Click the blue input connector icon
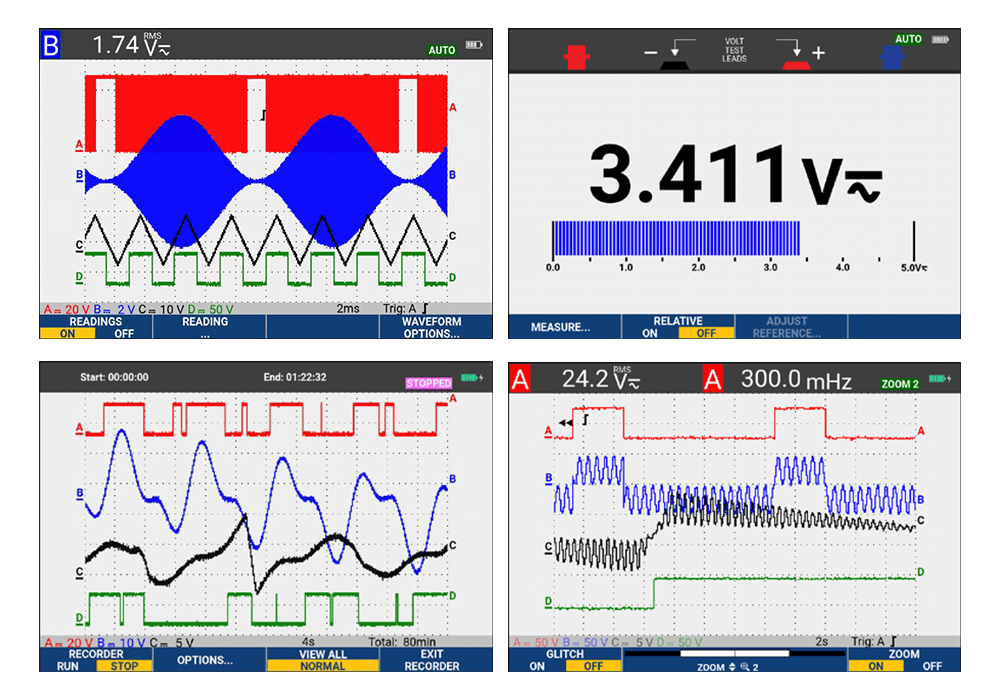Viewport: 1000px width, 700px height. (x=891, y=56)
